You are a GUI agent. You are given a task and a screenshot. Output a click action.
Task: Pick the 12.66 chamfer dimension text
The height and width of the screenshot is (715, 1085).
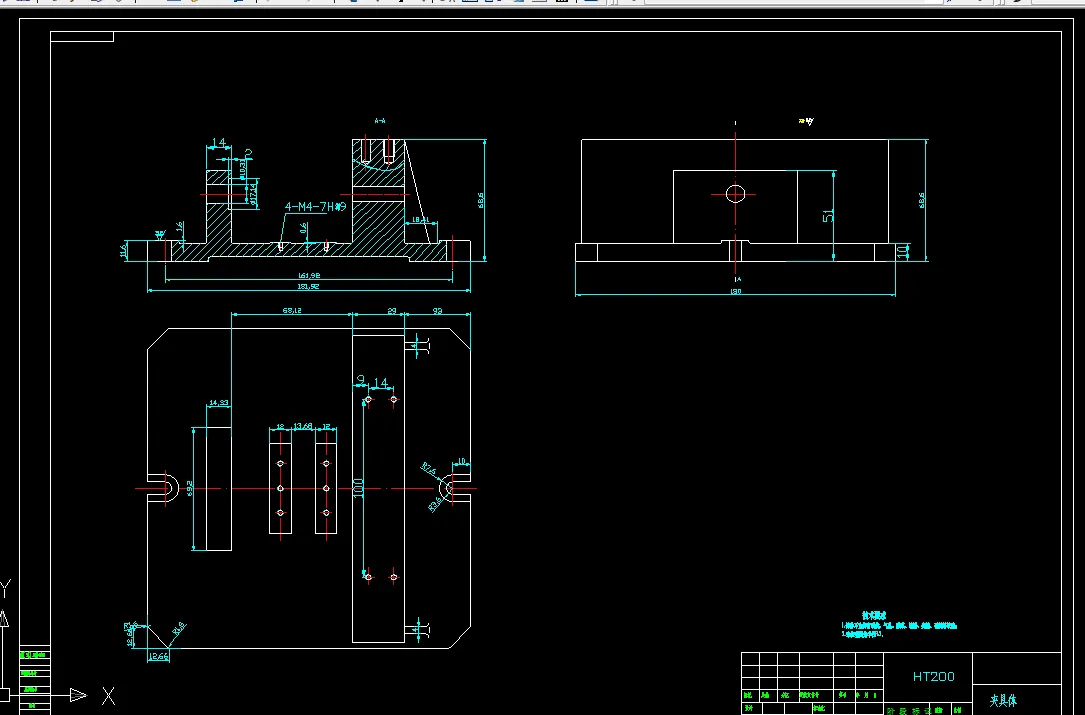158,656
